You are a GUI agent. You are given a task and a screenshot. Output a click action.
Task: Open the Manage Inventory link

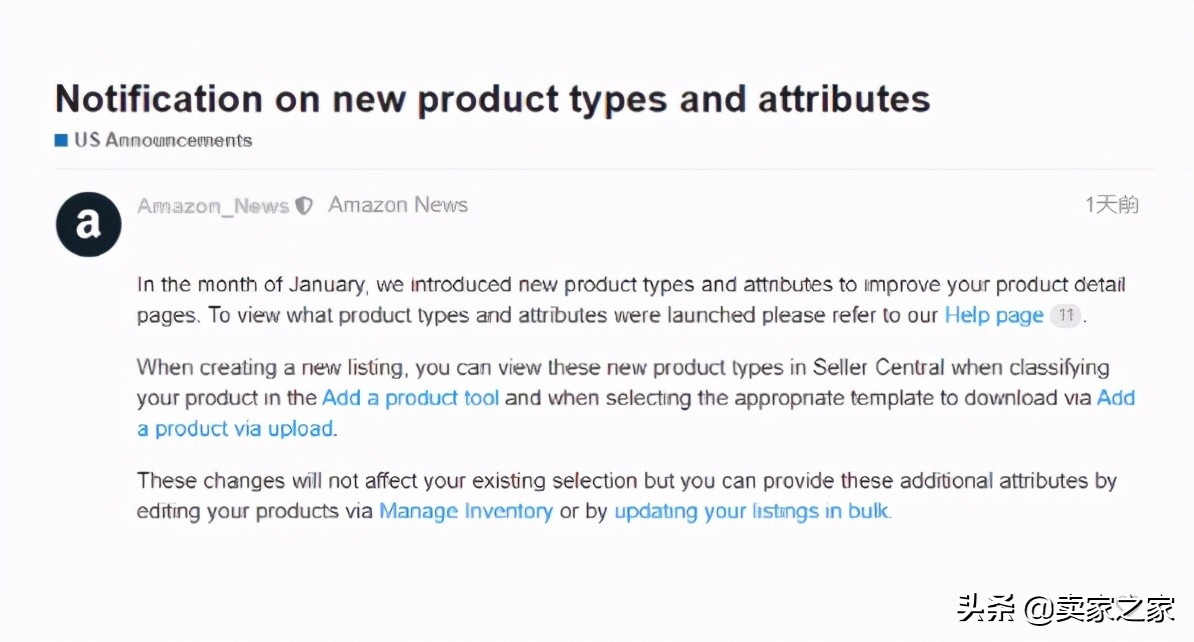pos(466,511)
